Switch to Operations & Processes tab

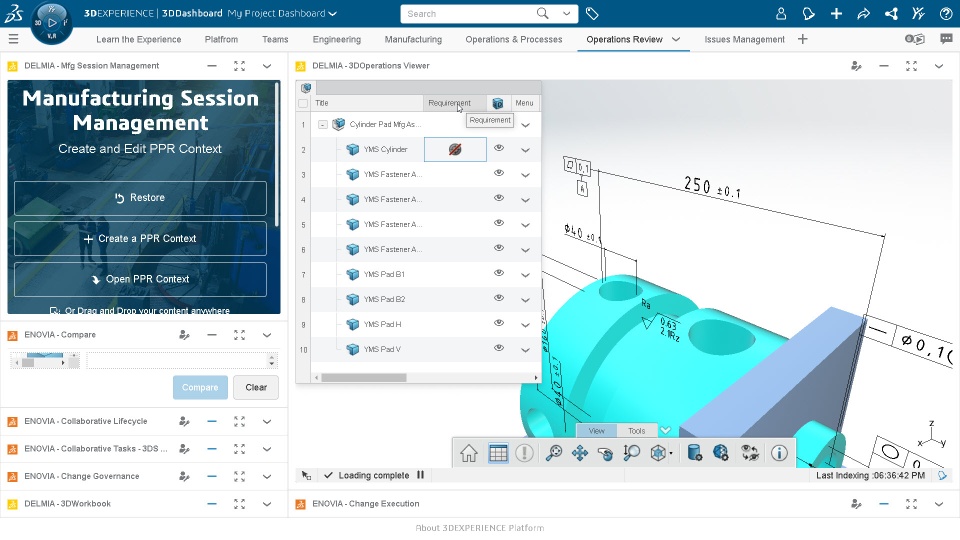(514, 39)
